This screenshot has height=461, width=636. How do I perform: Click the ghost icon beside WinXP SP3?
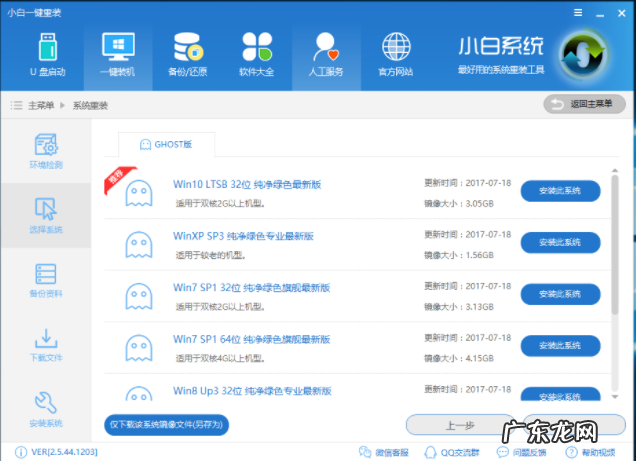139,245
